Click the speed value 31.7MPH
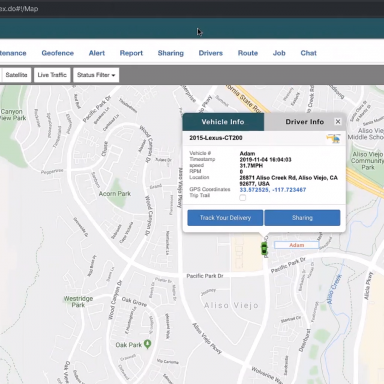Viewport: 384px width, 384px height. click(x=251, y=166)
